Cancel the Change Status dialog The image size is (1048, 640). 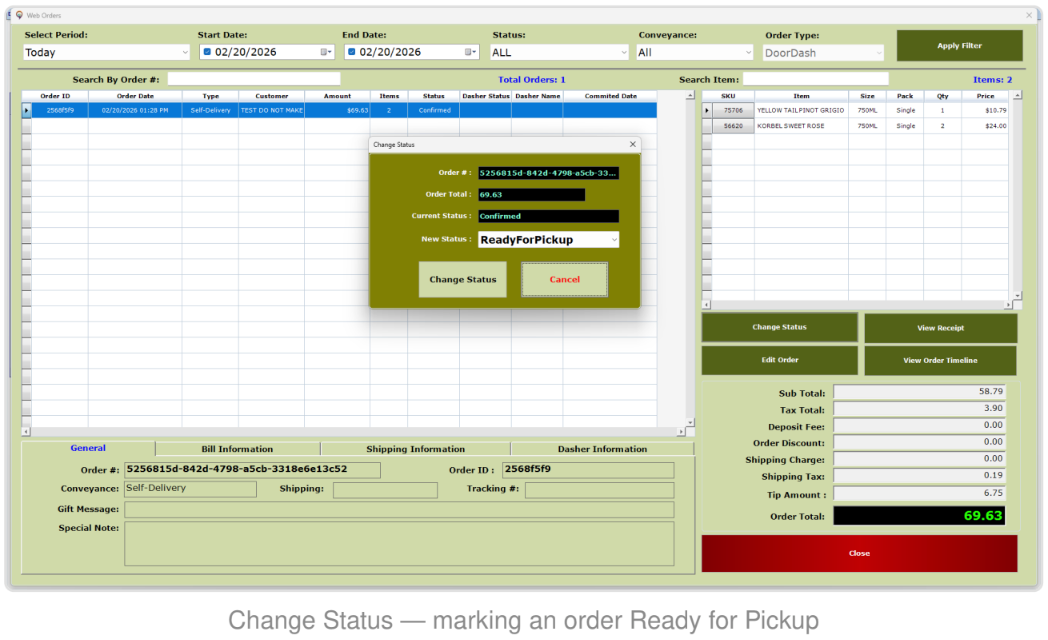click(565, 279)
